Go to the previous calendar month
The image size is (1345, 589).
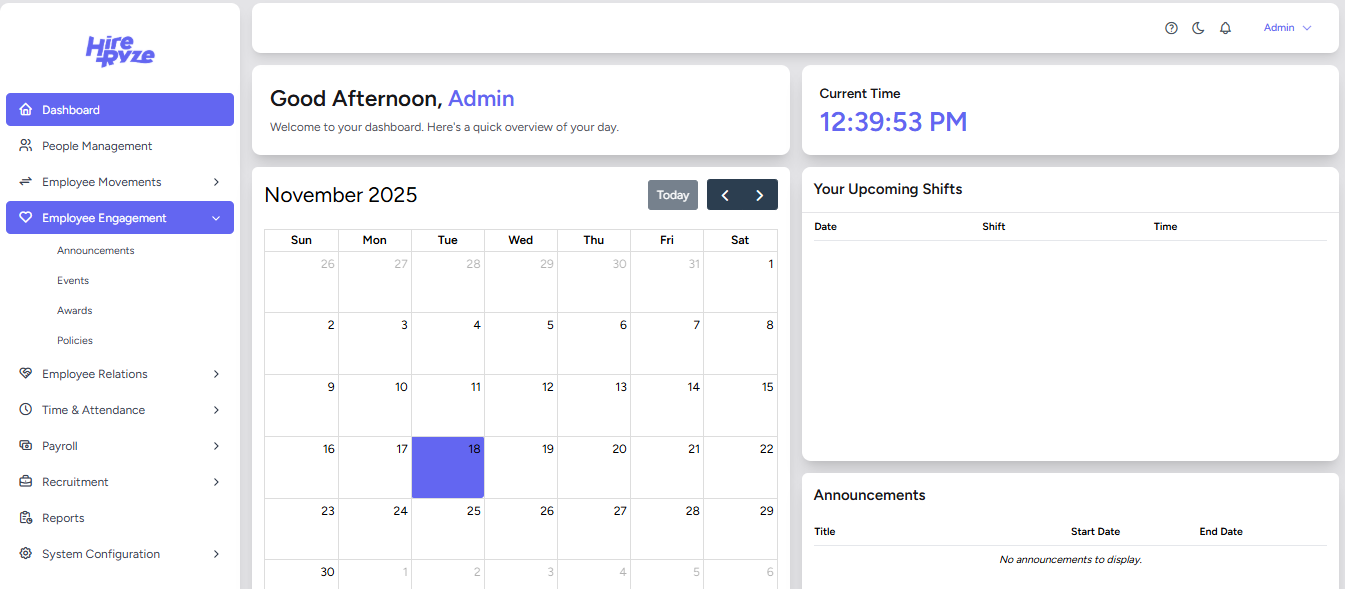(x=725, y=195)
